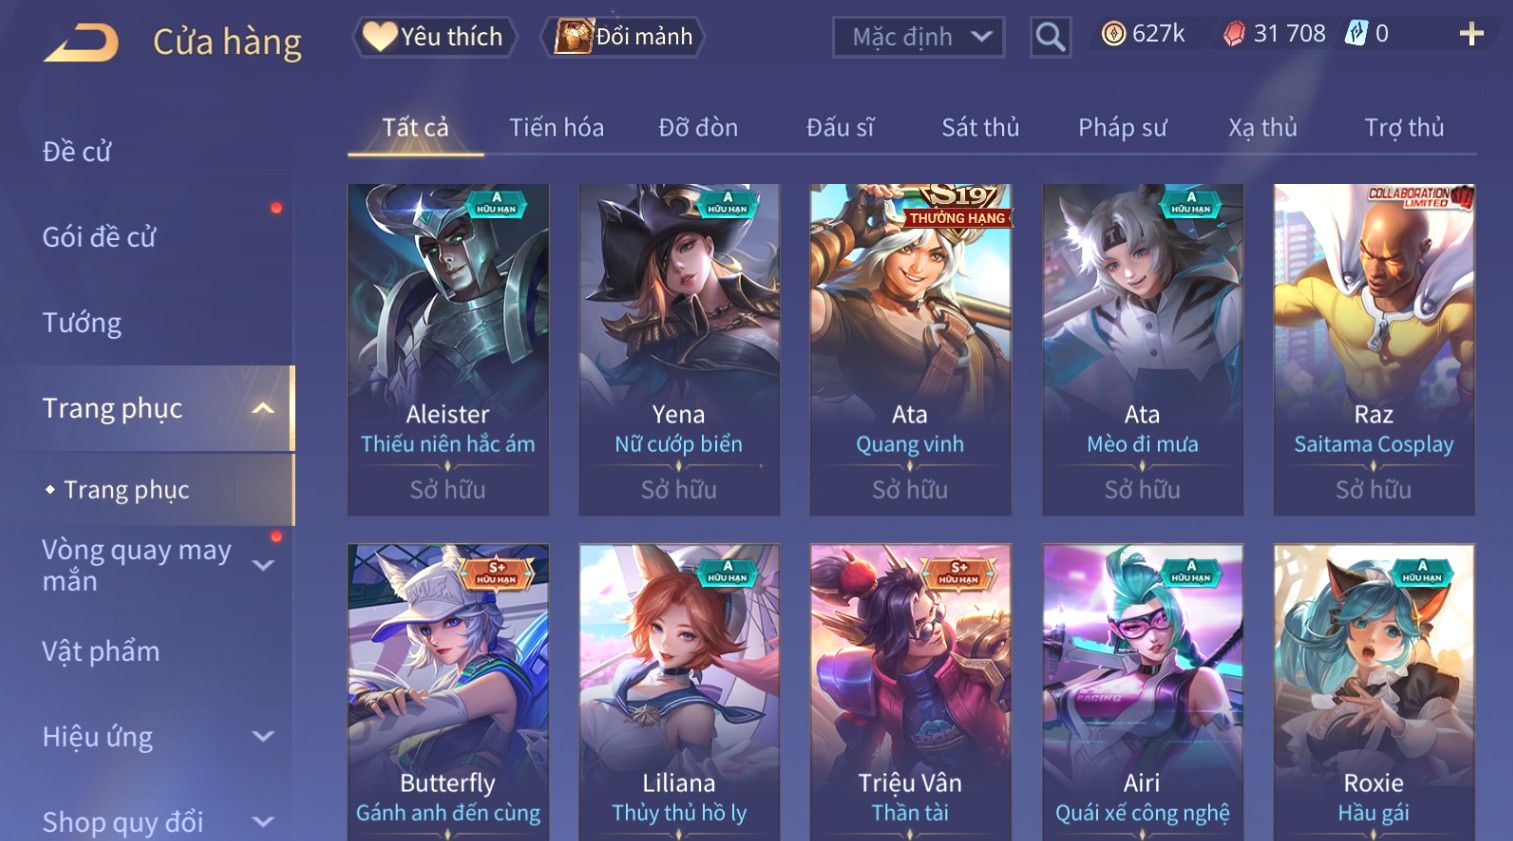Open Butterfly Gánh anh đến cùng skin
The height and width of the screenshot is (841, 1513).
click(448, 692)
